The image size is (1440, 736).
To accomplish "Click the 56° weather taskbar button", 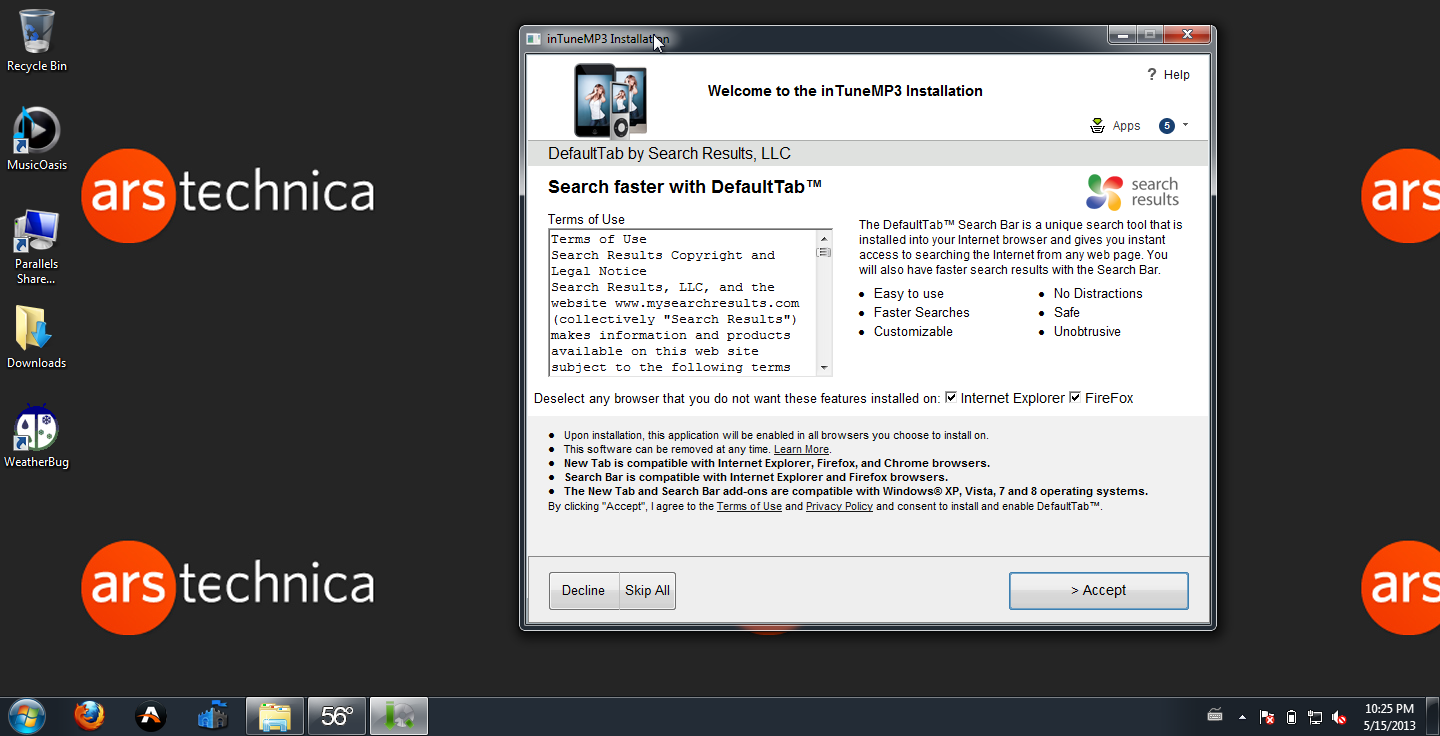I will (337, 716).
